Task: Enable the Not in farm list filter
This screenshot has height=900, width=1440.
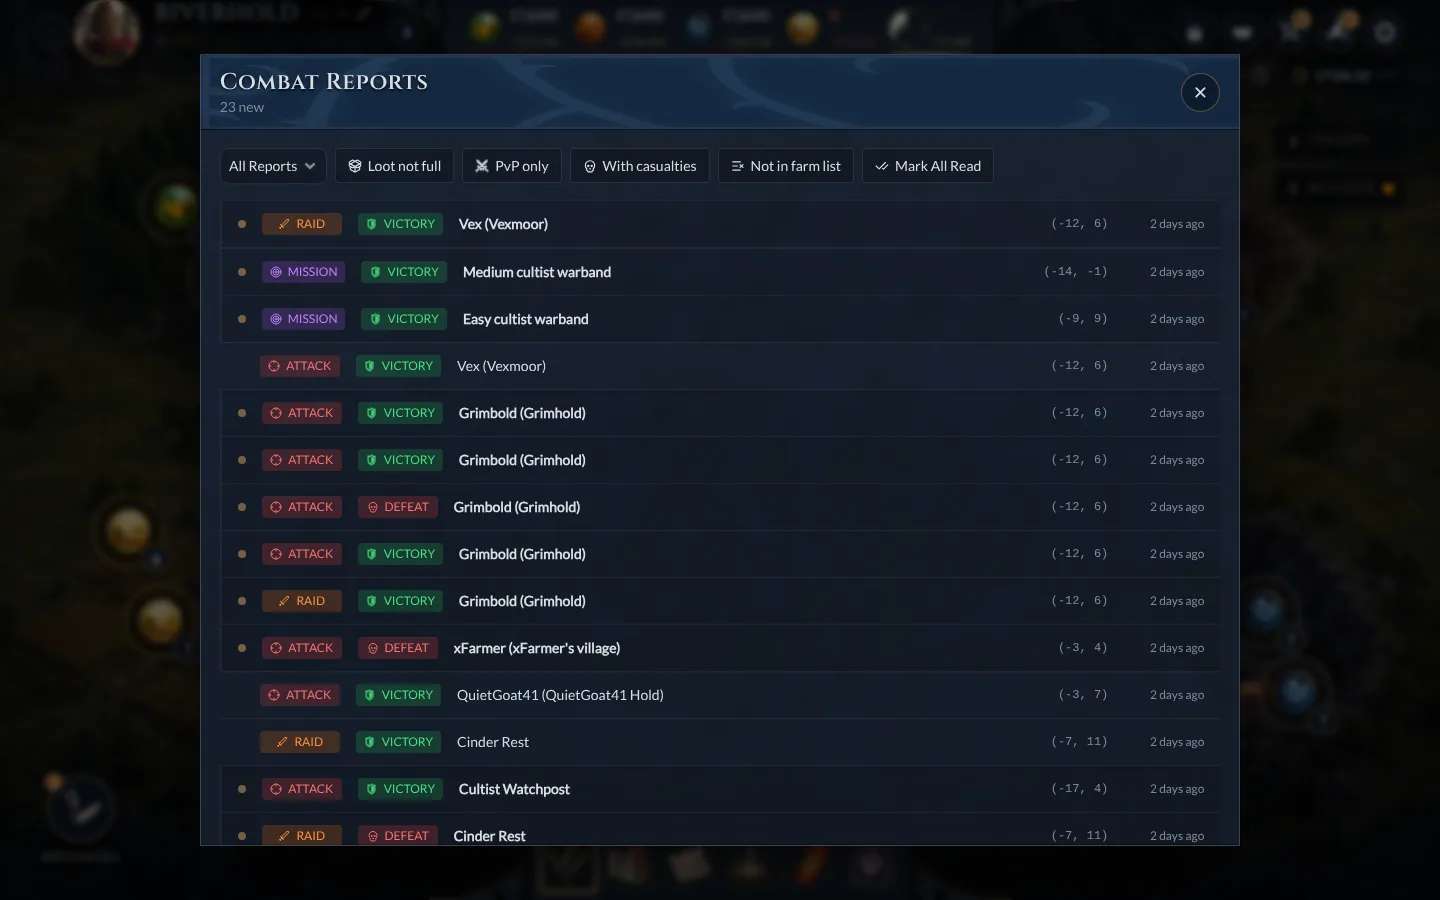Action: pyautogui.click(x=786, y=166)
